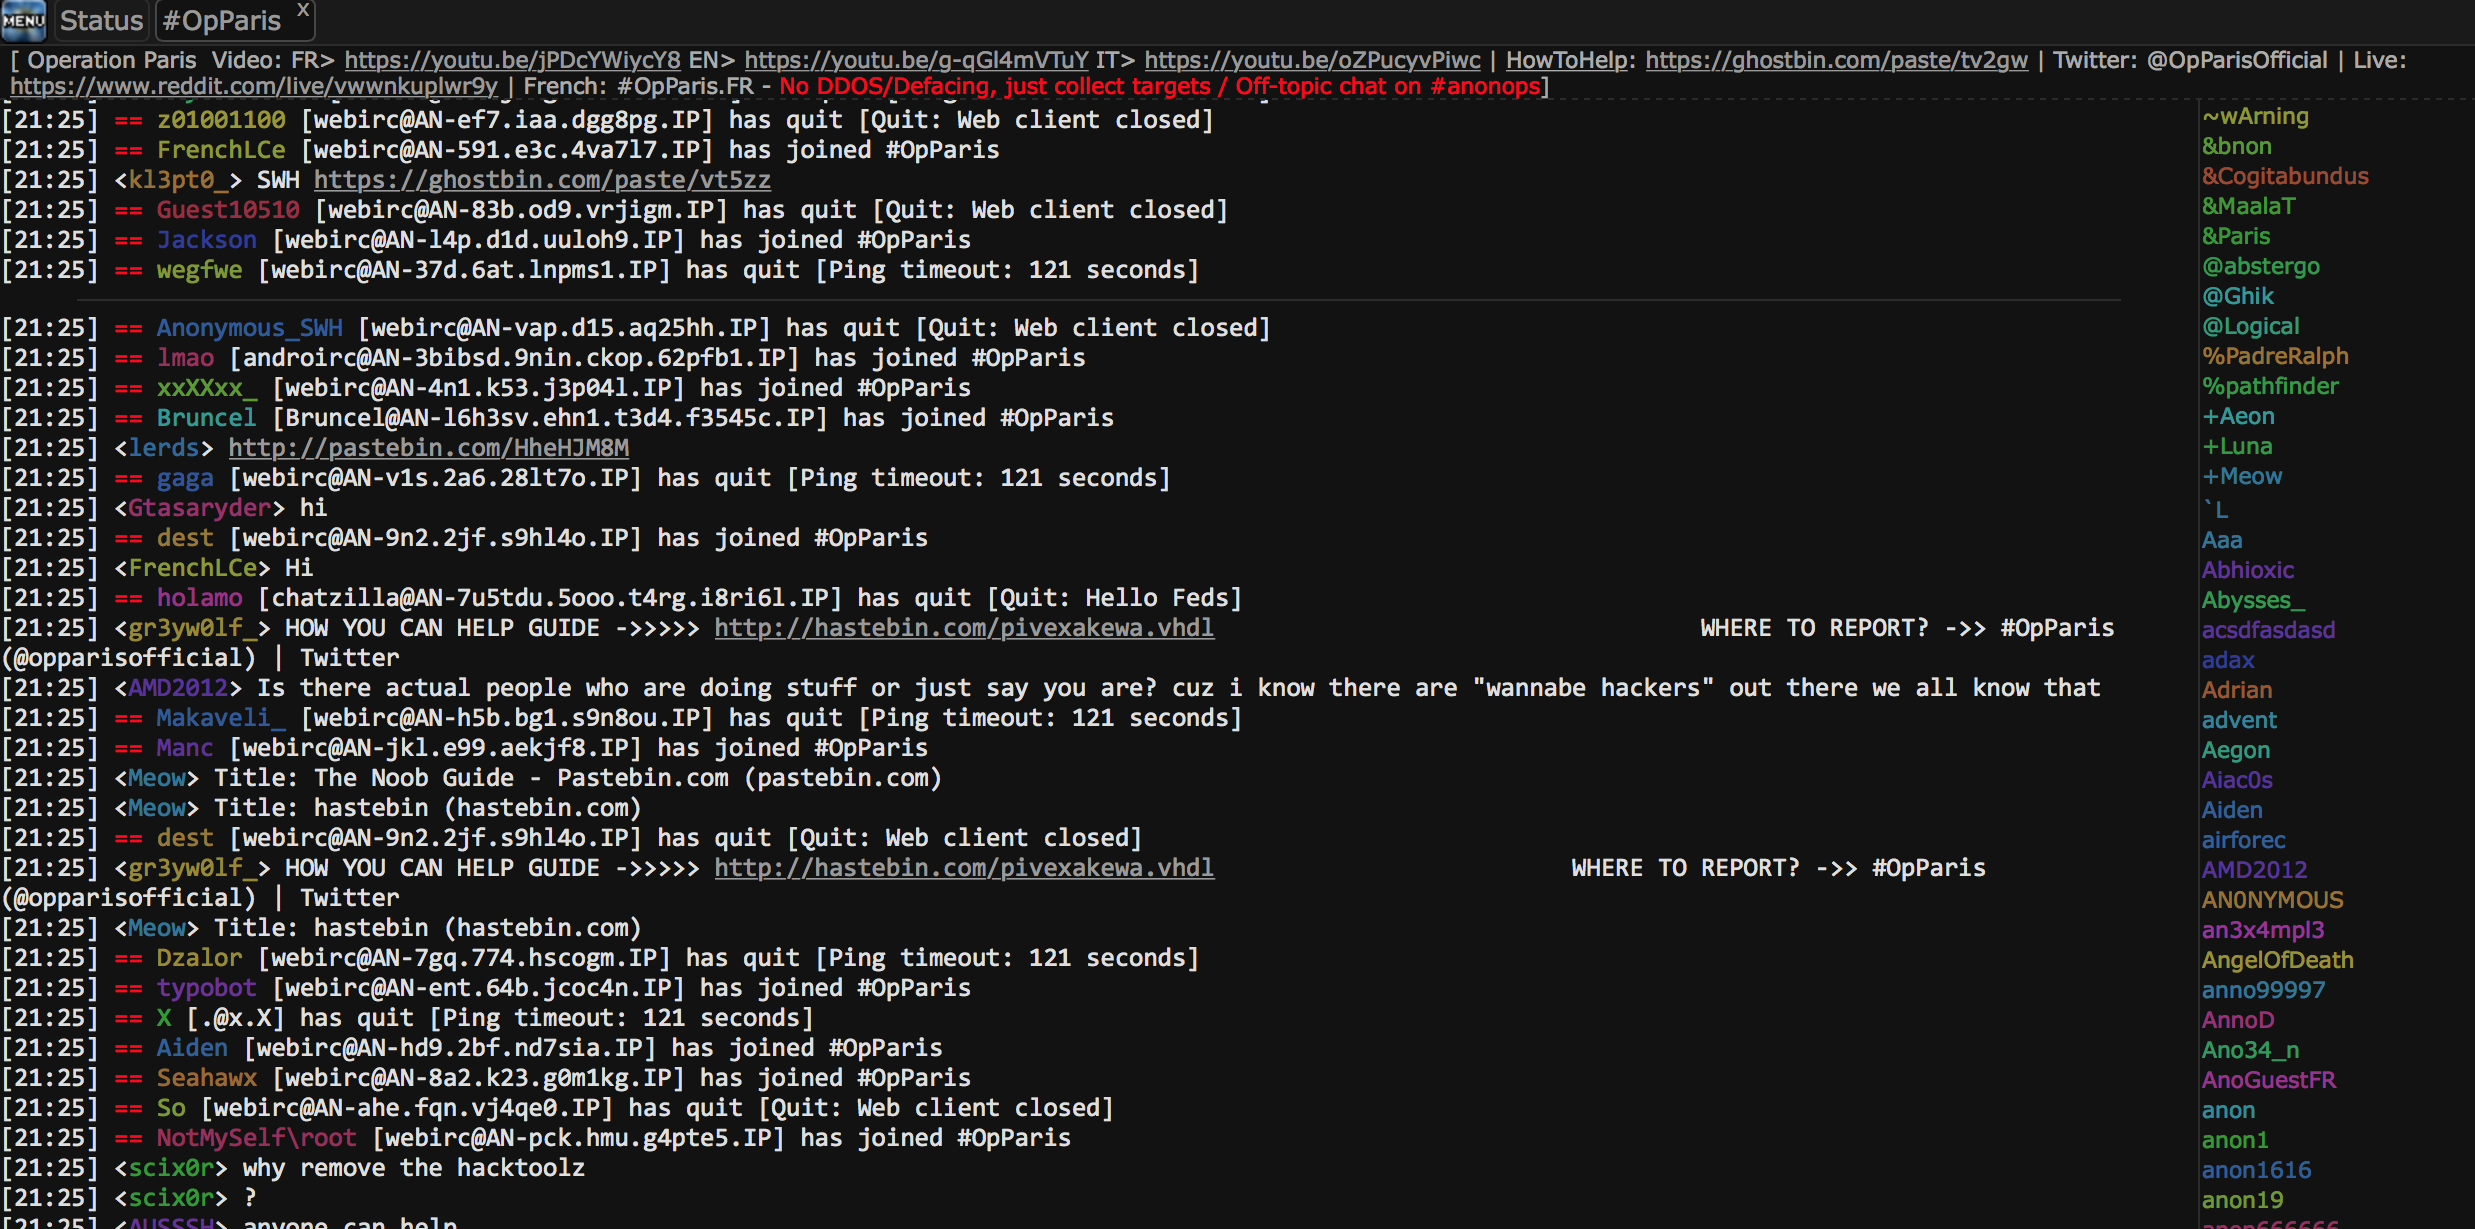Select user @abstergo in the nick list
This screenshot has width=2475, height=1229.
click(x=2260, y=266)
